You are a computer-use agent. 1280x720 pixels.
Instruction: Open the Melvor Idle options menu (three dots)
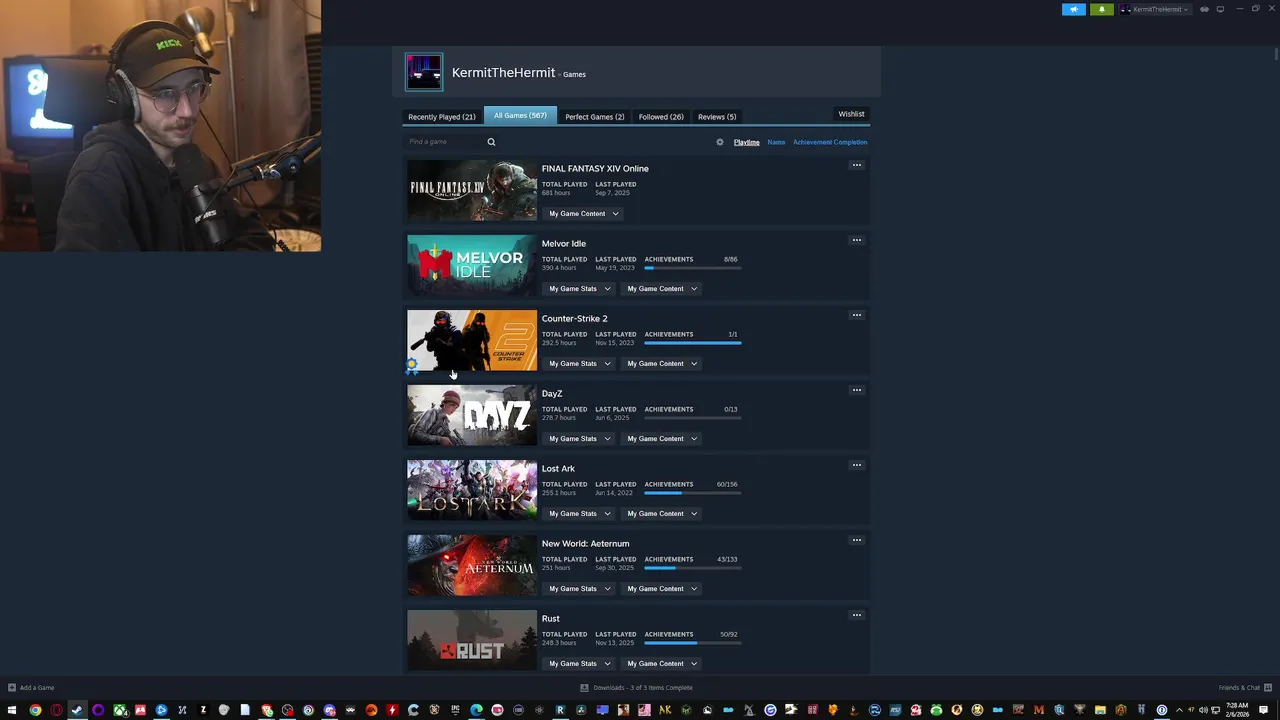click(x=856, y=240)
